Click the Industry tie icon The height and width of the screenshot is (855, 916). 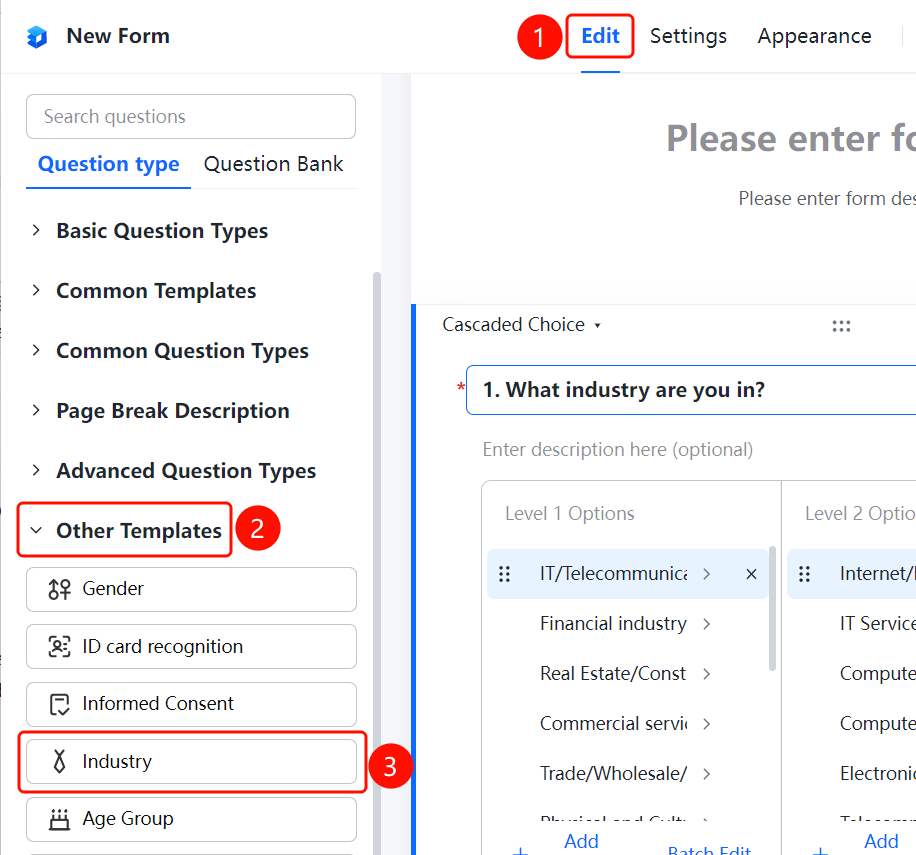[59, 761]
